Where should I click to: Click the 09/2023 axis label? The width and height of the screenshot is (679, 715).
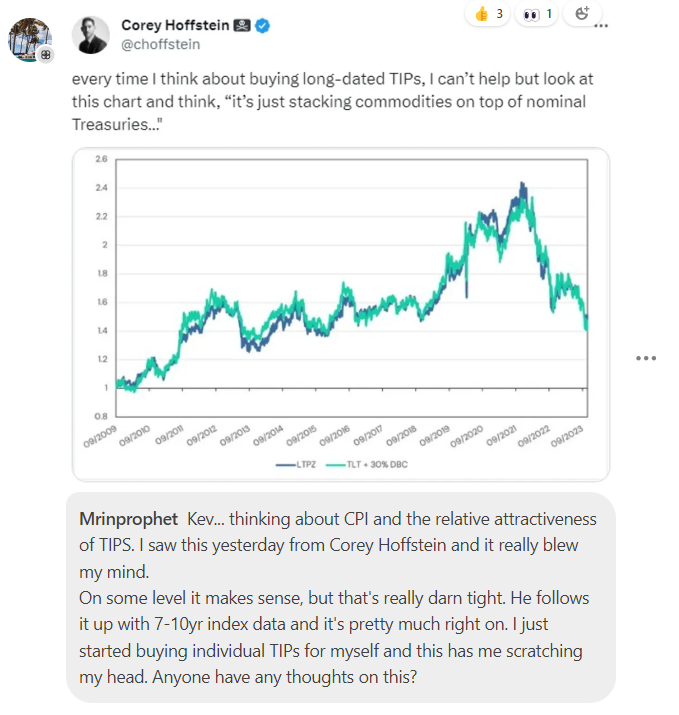click(567, 436)
